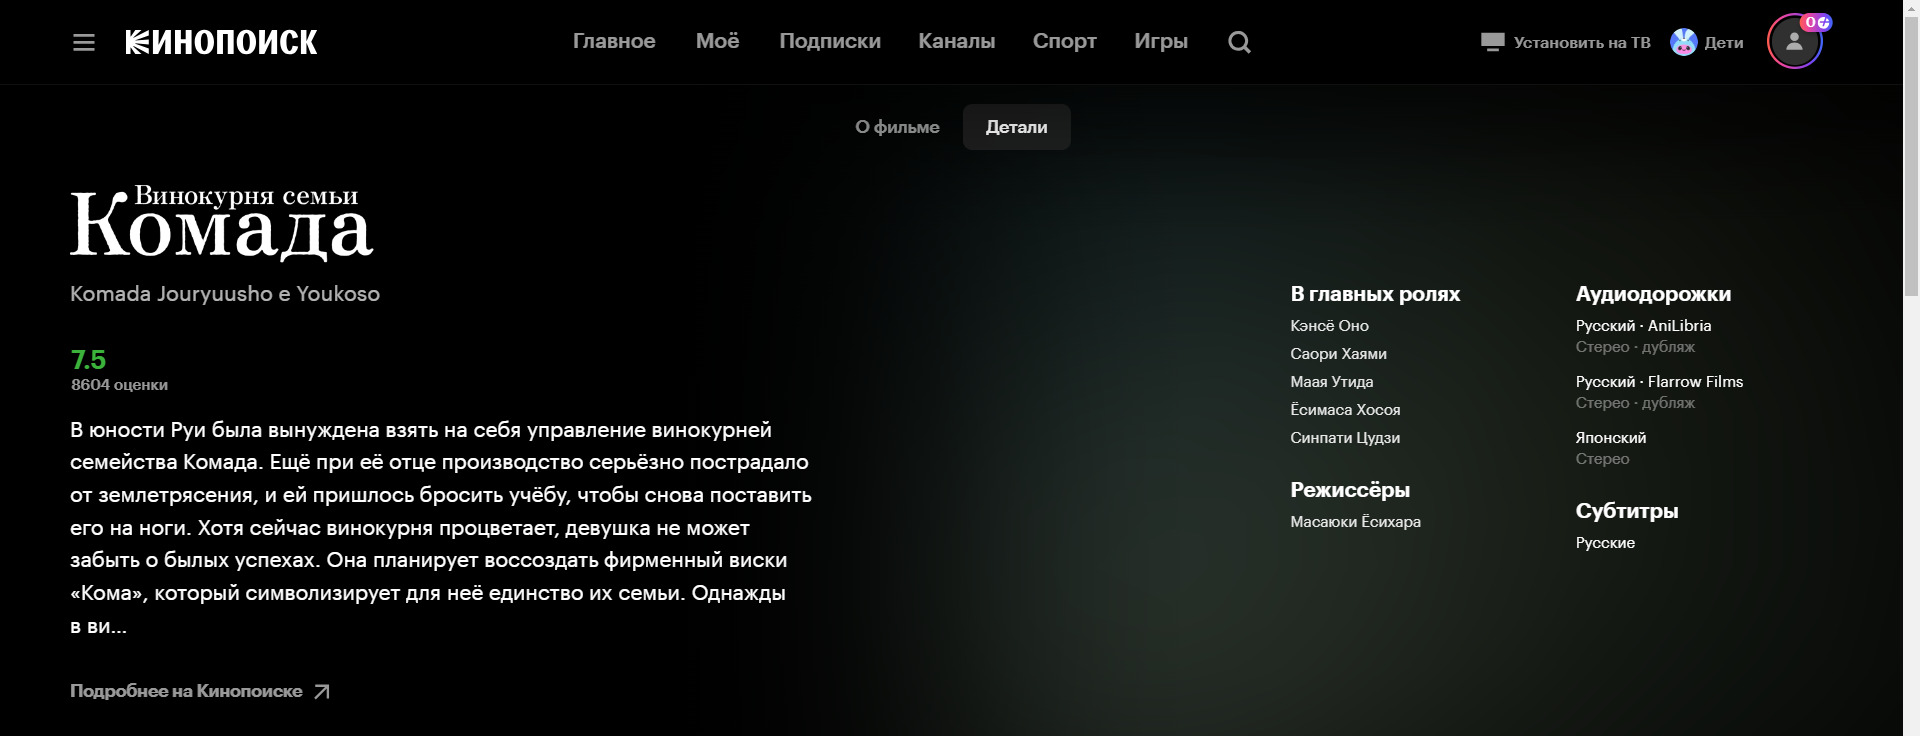
Task: Open the Подписки section
Action: (829, 42)
